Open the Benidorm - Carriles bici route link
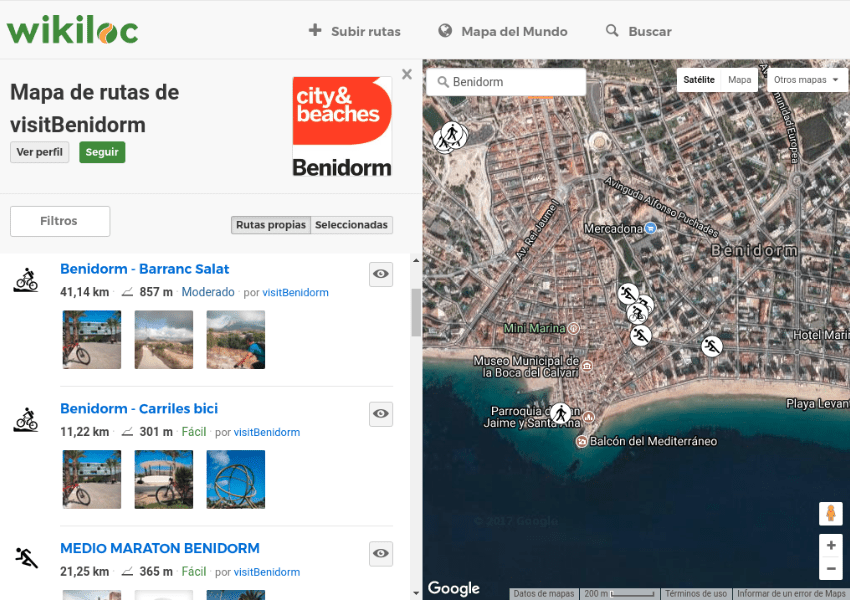850x600 pixels. [139, 409]
